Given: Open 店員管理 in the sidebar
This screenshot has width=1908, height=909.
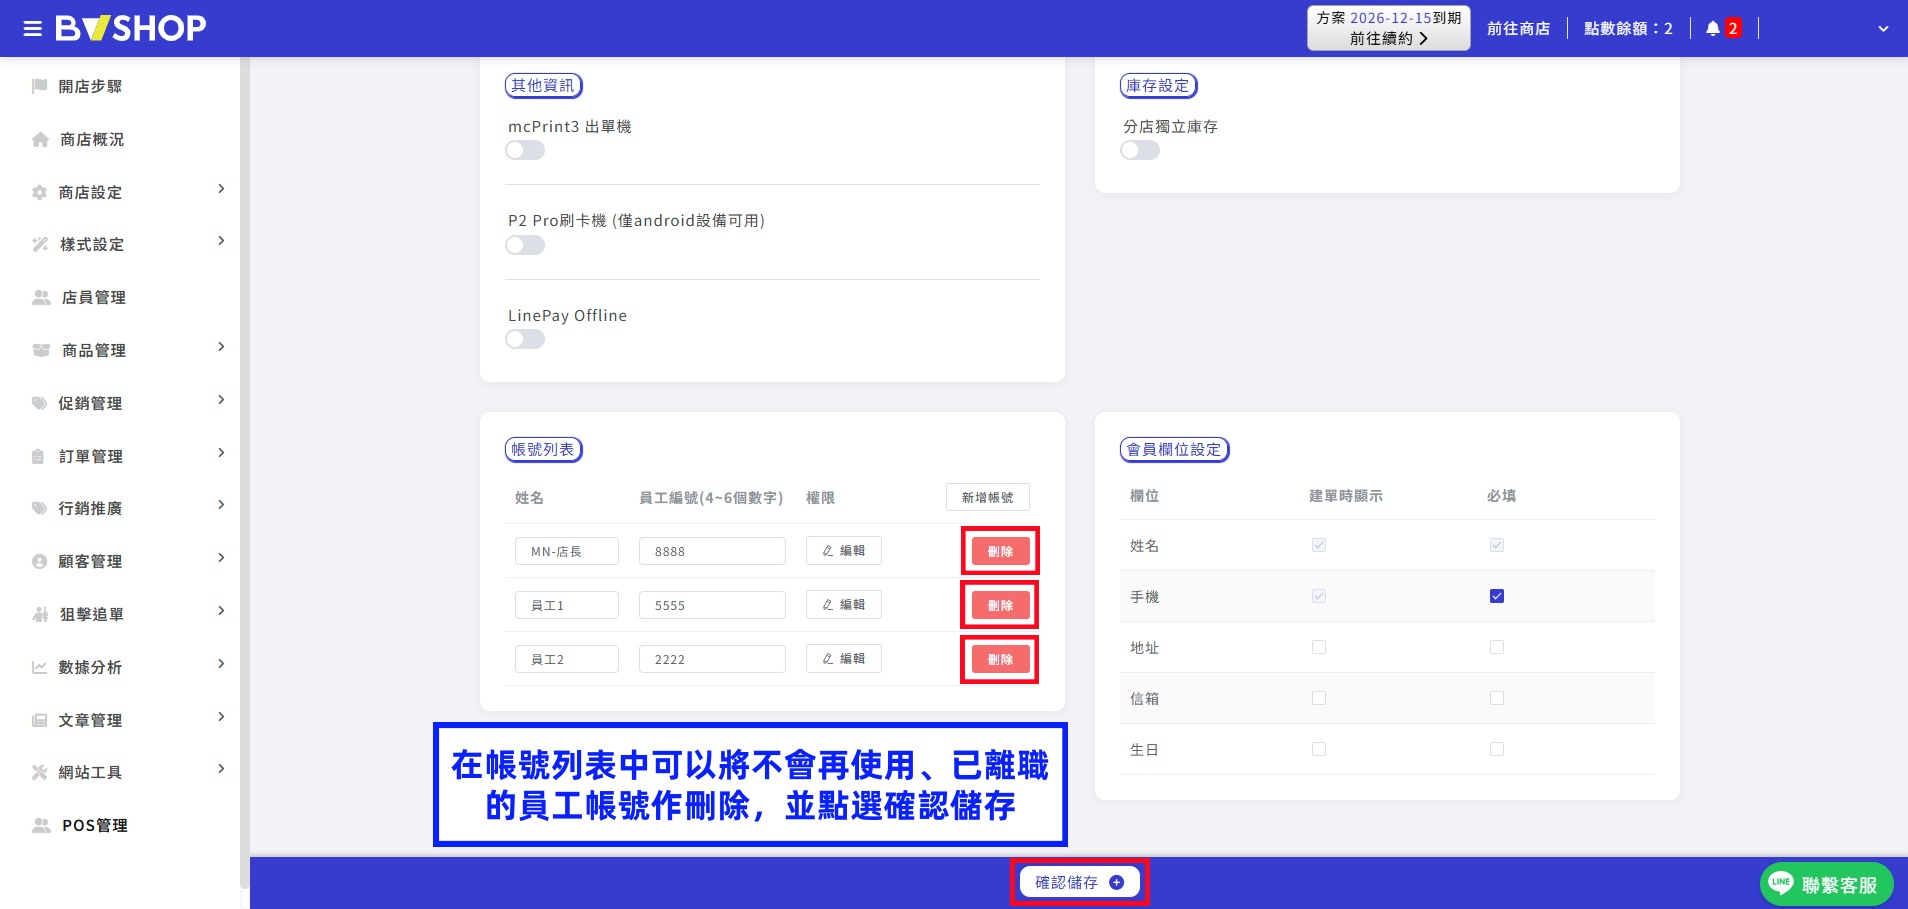Looking at the screenshot, I should click(94, 297).
